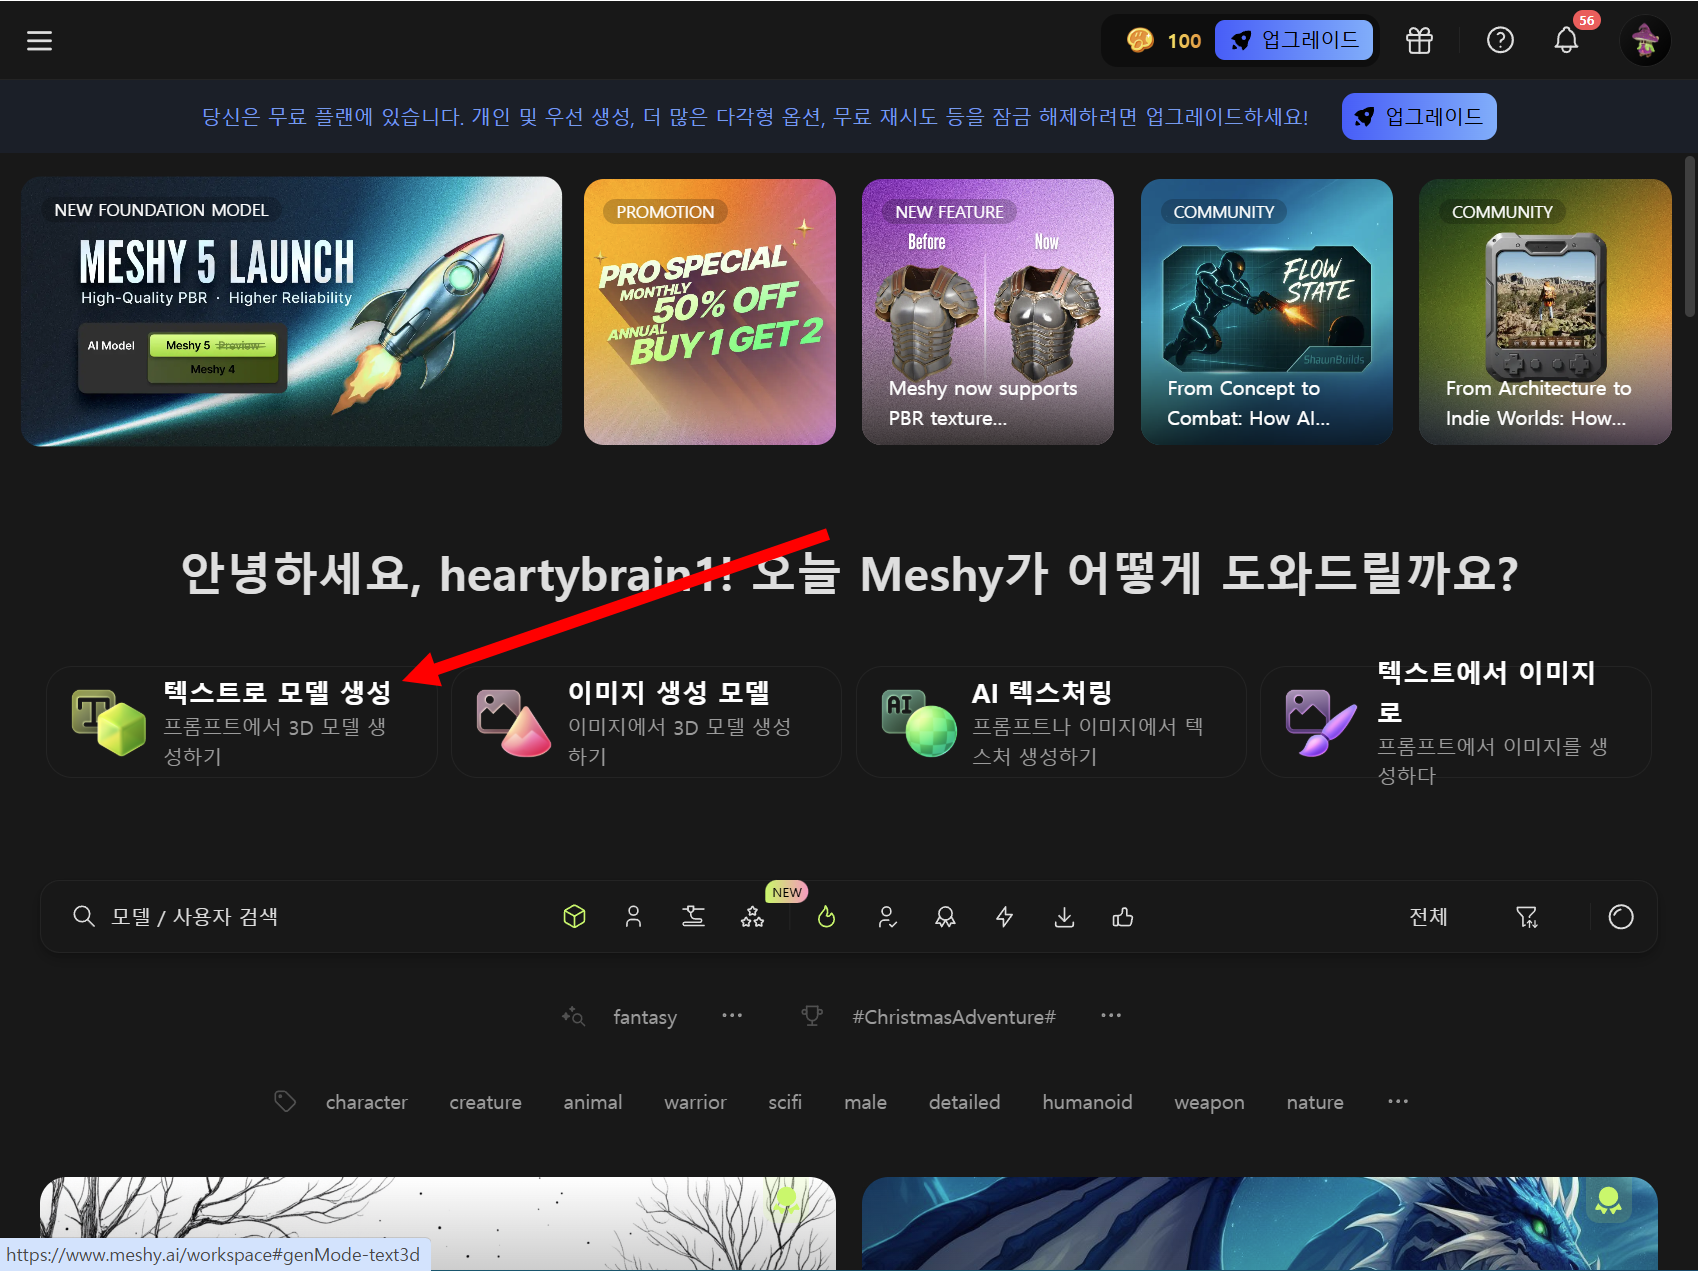Screen dimensions: 1698x1271
Task: Open the Meshy 5 Launch banner
Action: click(291, 311)
